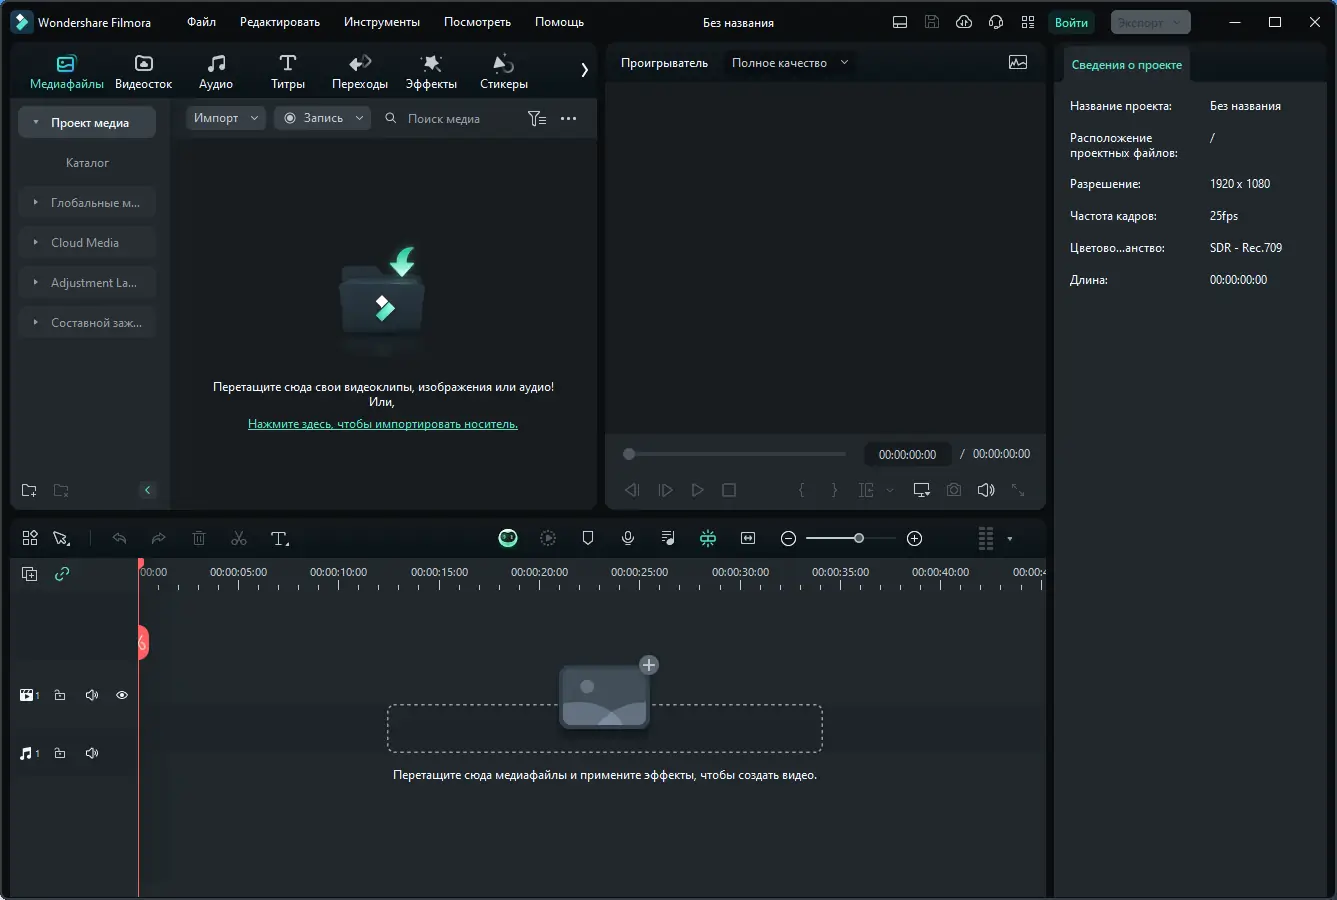Switch to the Сведения о проекте tab

(x=1127, y=65)
